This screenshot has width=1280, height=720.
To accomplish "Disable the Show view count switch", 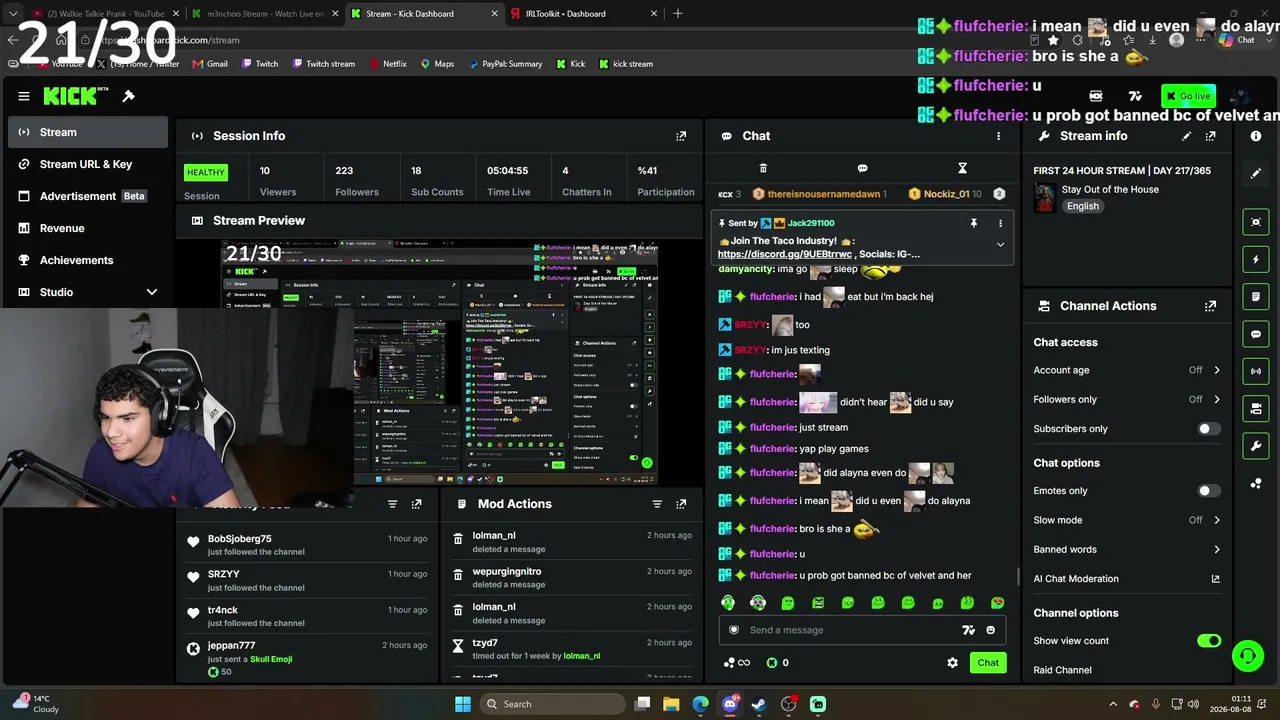I will [1209, 641].
